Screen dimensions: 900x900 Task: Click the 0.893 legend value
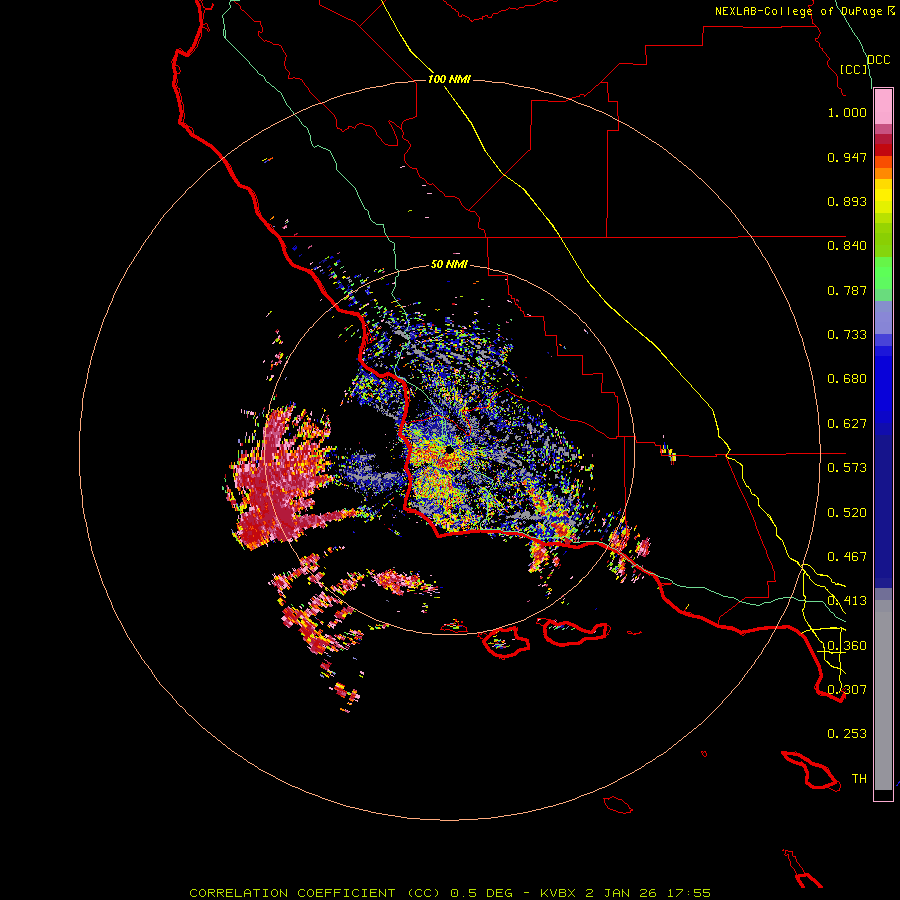click(847, 201)
